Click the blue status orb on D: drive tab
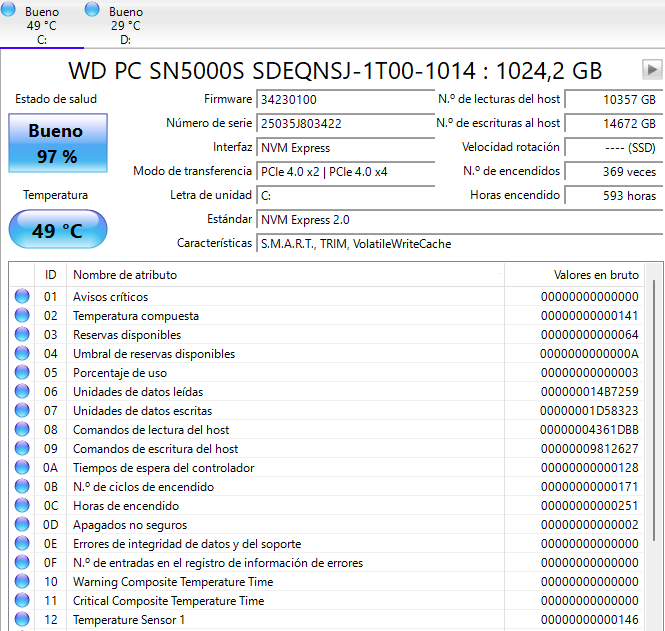665x631 pixels. pos(93,9)
